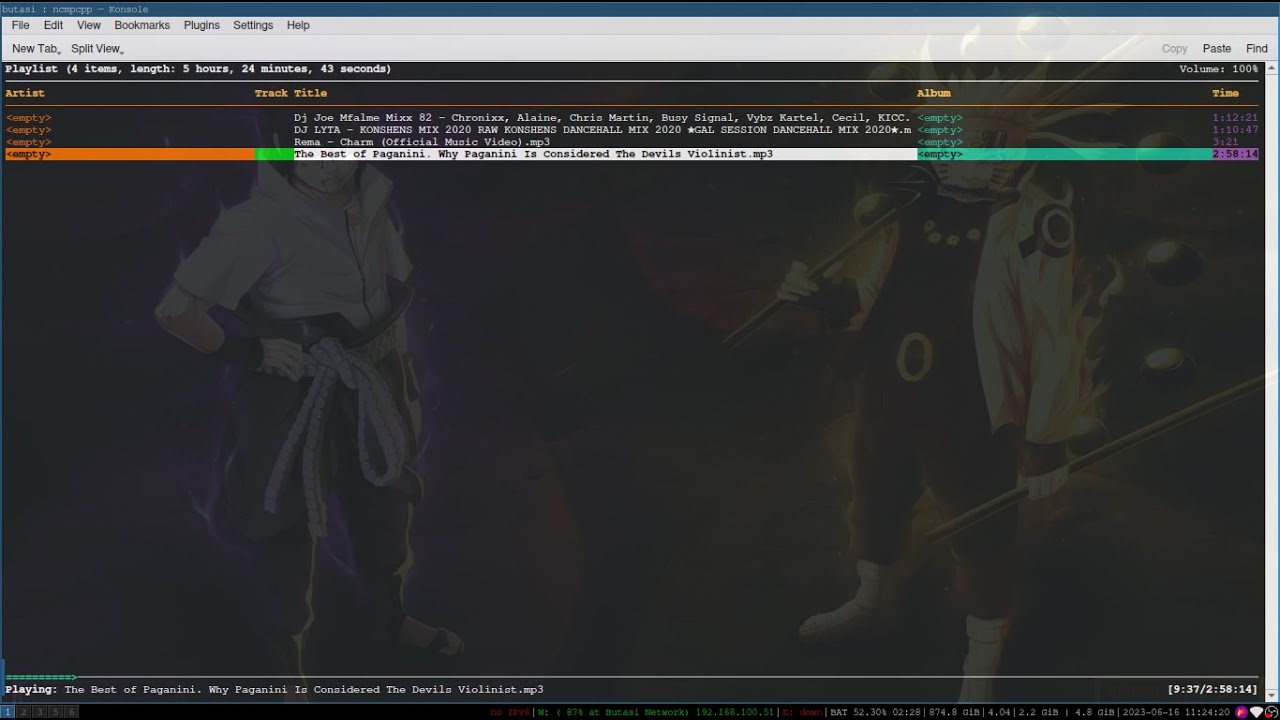This screenshot has height=720, width=1280.
Task: Click the ncmpcpp playback progress bar
Action: (632, 677)
